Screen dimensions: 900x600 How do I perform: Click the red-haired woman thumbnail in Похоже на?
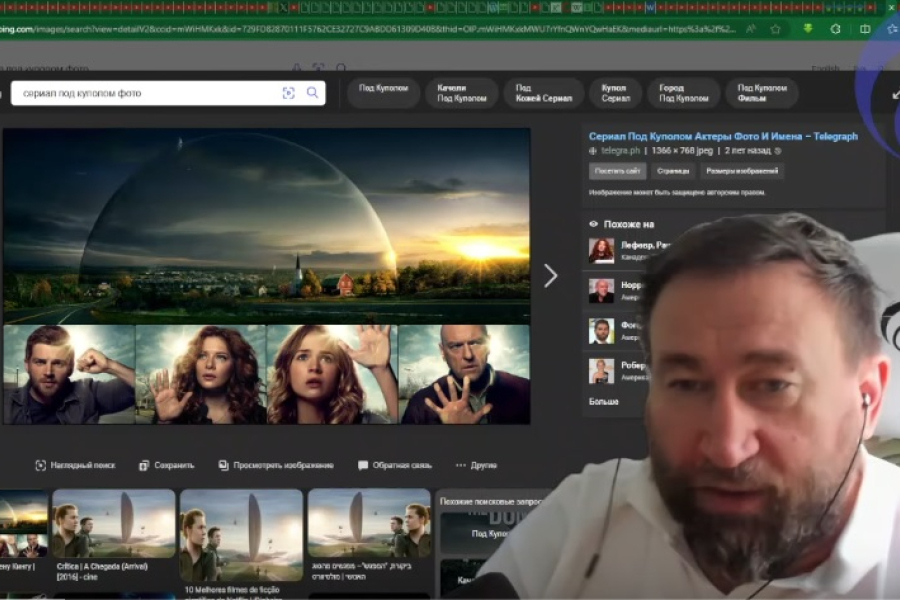coord(601,250)
